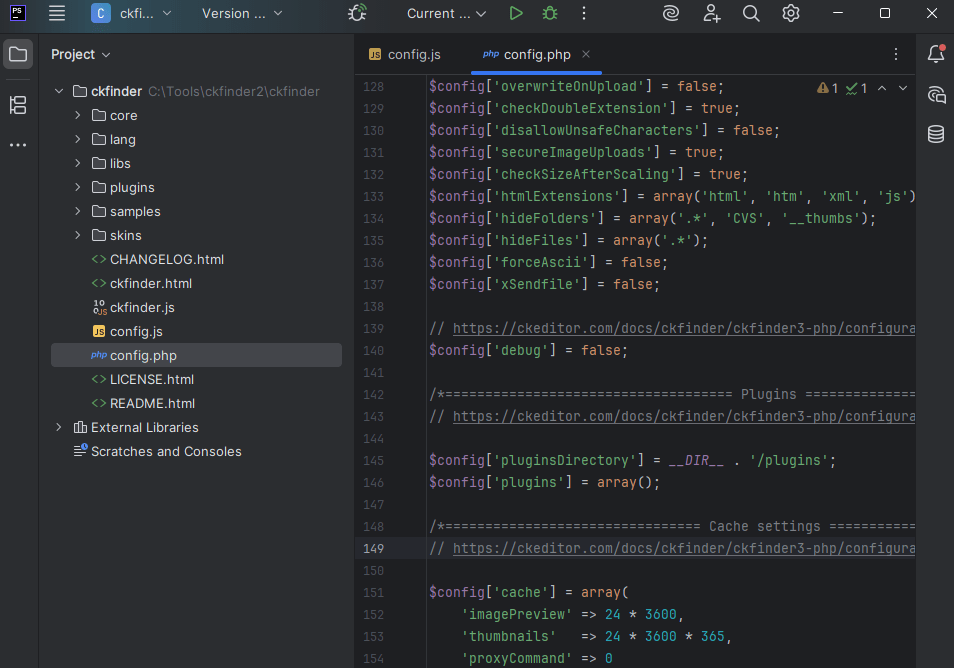The image size is (954, 668).
Task: Go to previous highlighted problem arrow
Action: 882,88
